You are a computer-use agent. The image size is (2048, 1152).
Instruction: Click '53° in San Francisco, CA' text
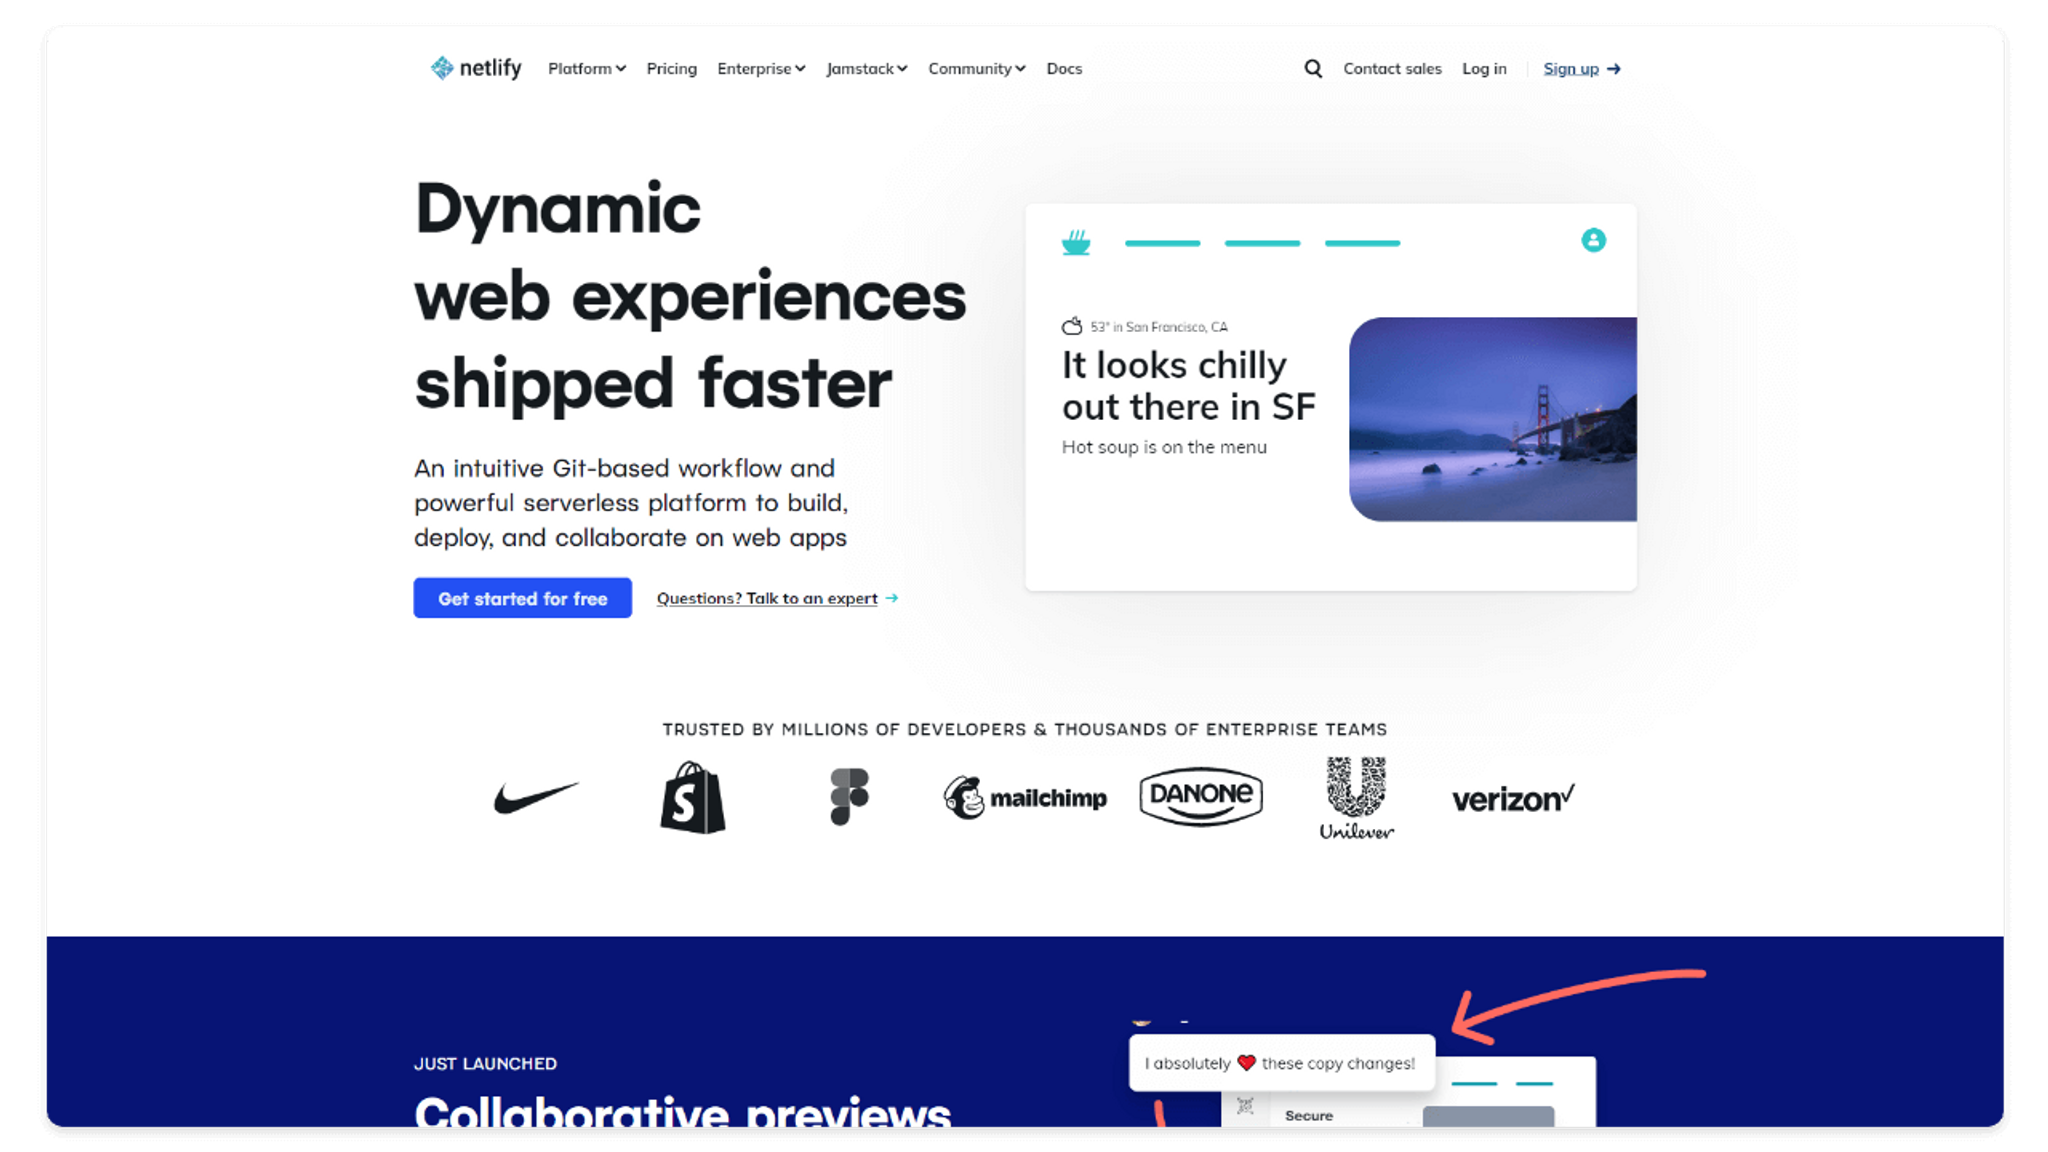(x=1159, y=327)
